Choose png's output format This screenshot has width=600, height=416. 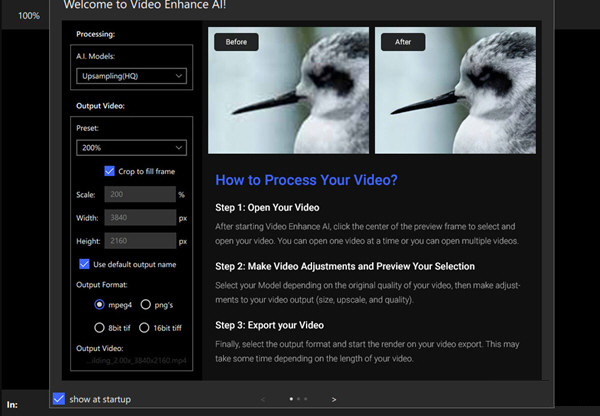146,304
